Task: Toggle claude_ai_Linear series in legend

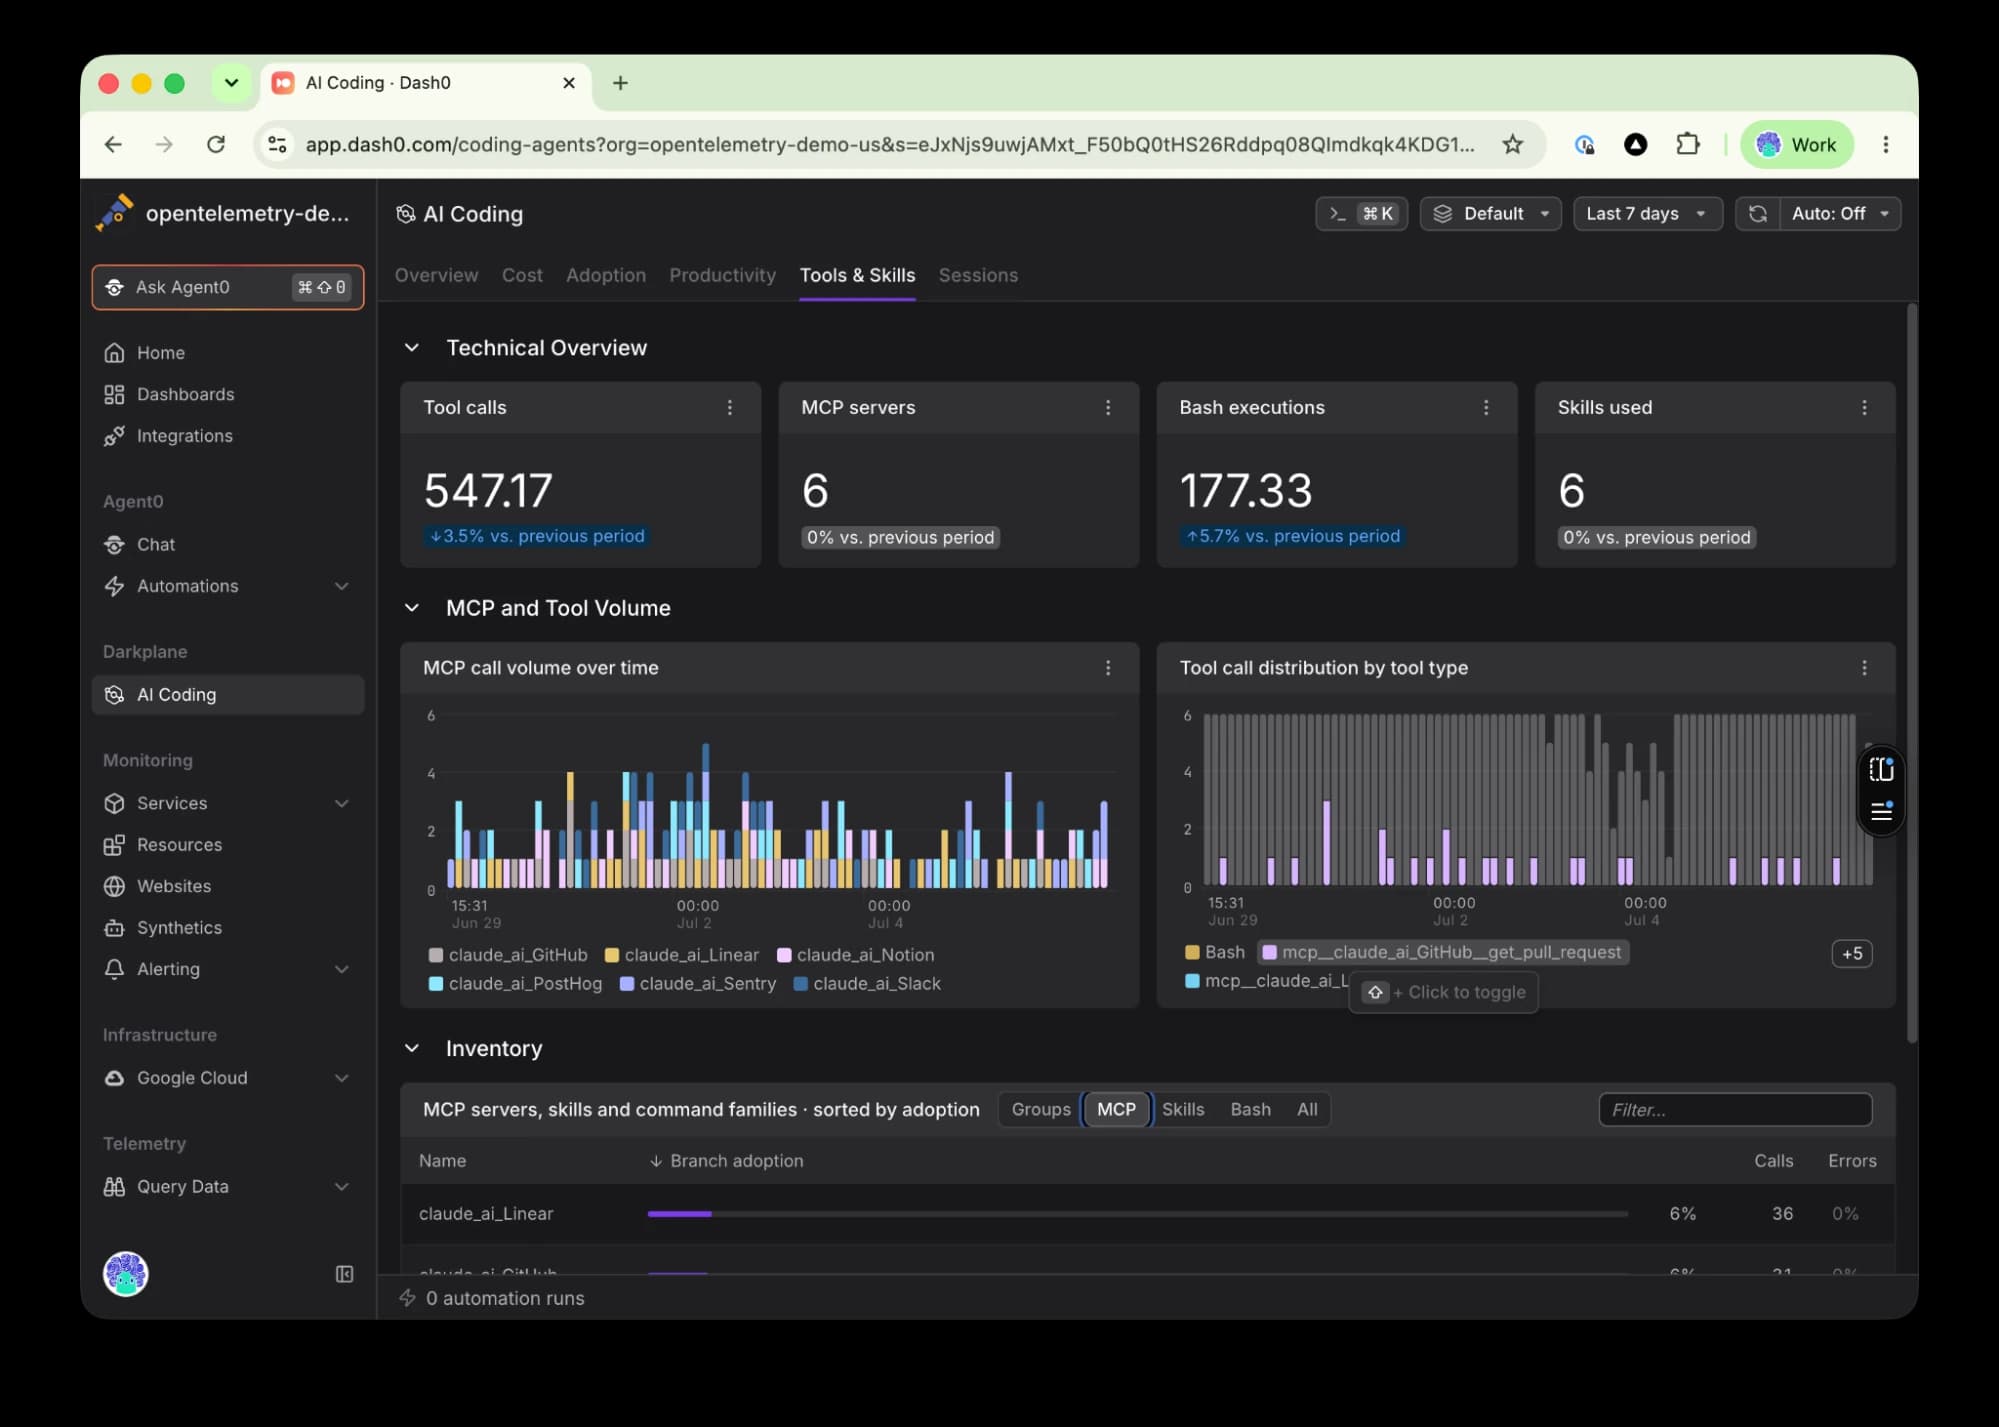Action: 682,955
